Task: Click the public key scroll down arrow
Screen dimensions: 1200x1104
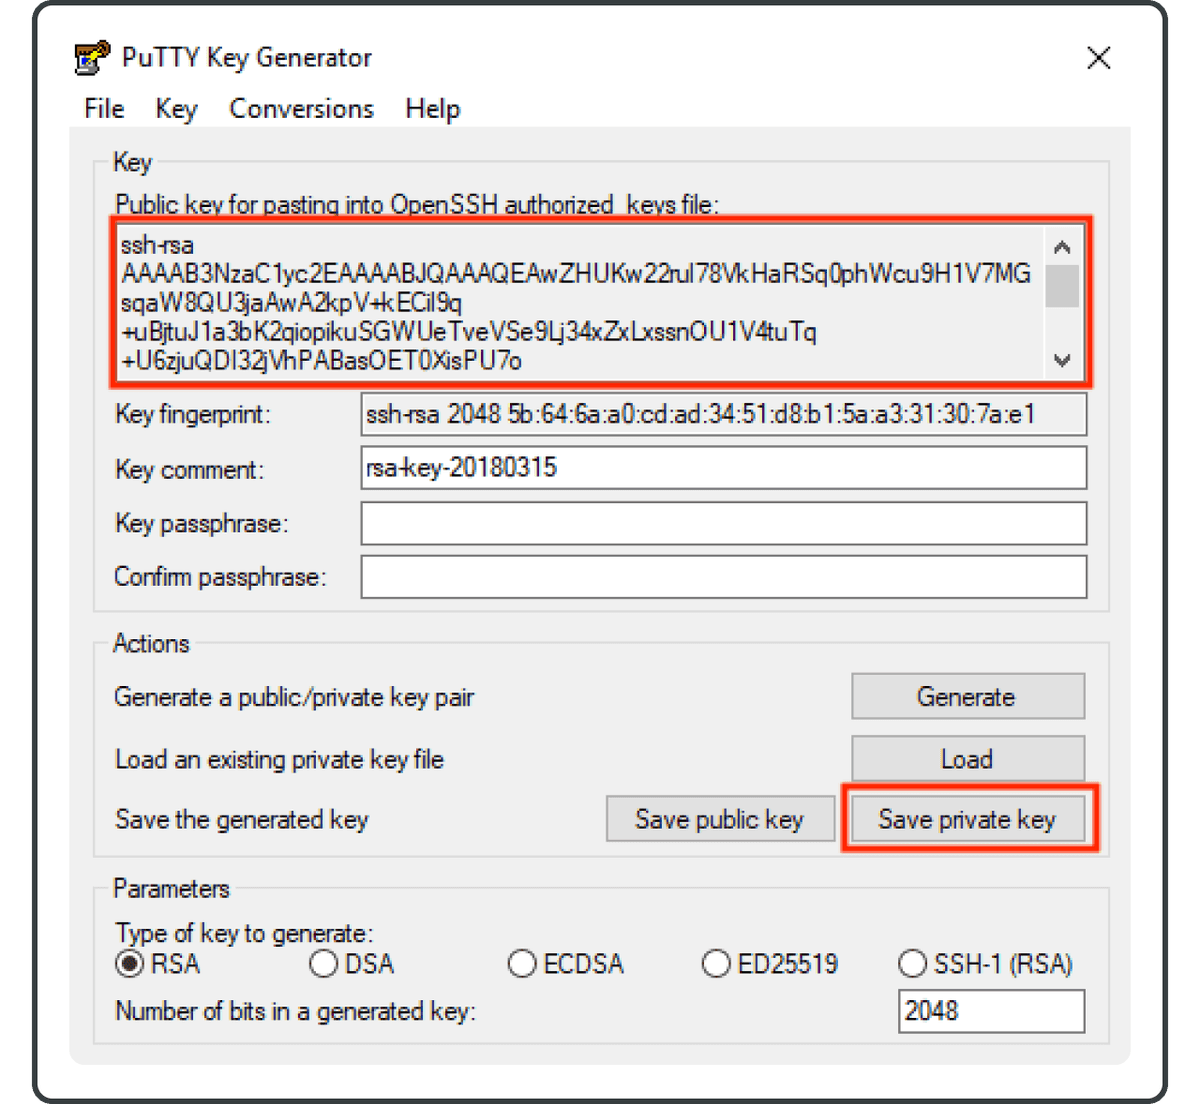Action: coord(1062,361)
